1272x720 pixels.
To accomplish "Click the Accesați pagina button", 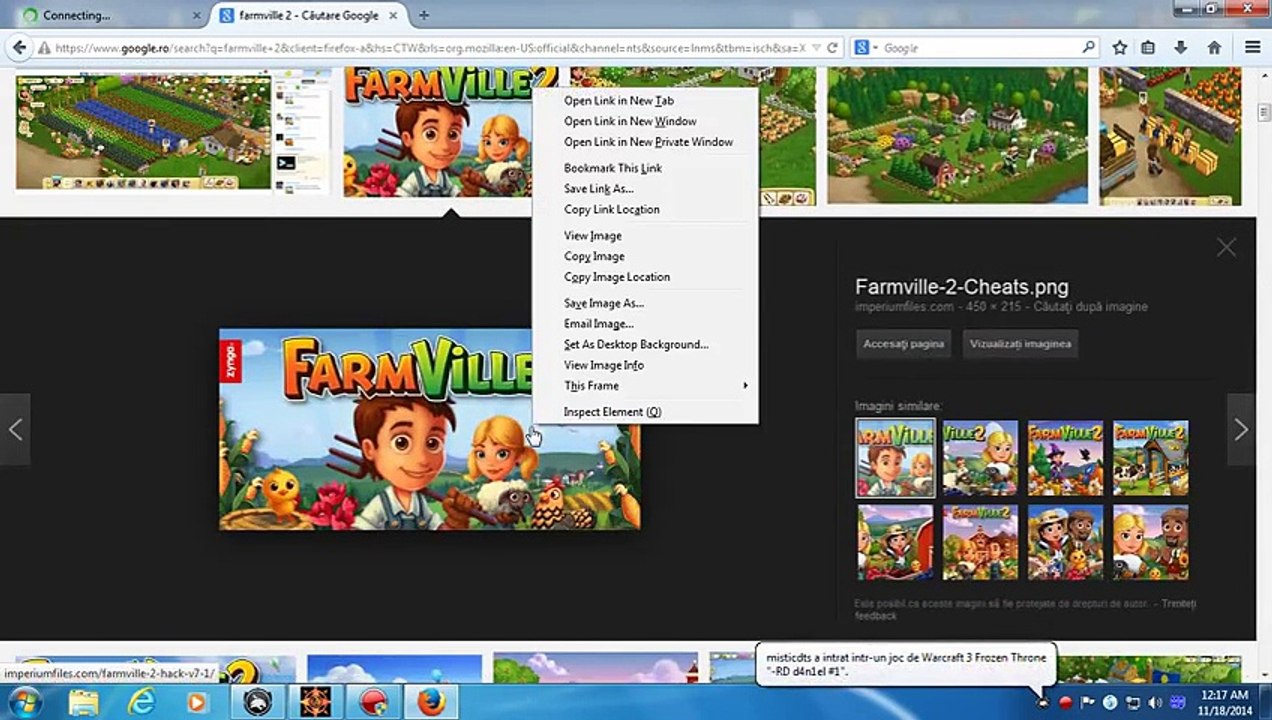I will tap(903, 344).
